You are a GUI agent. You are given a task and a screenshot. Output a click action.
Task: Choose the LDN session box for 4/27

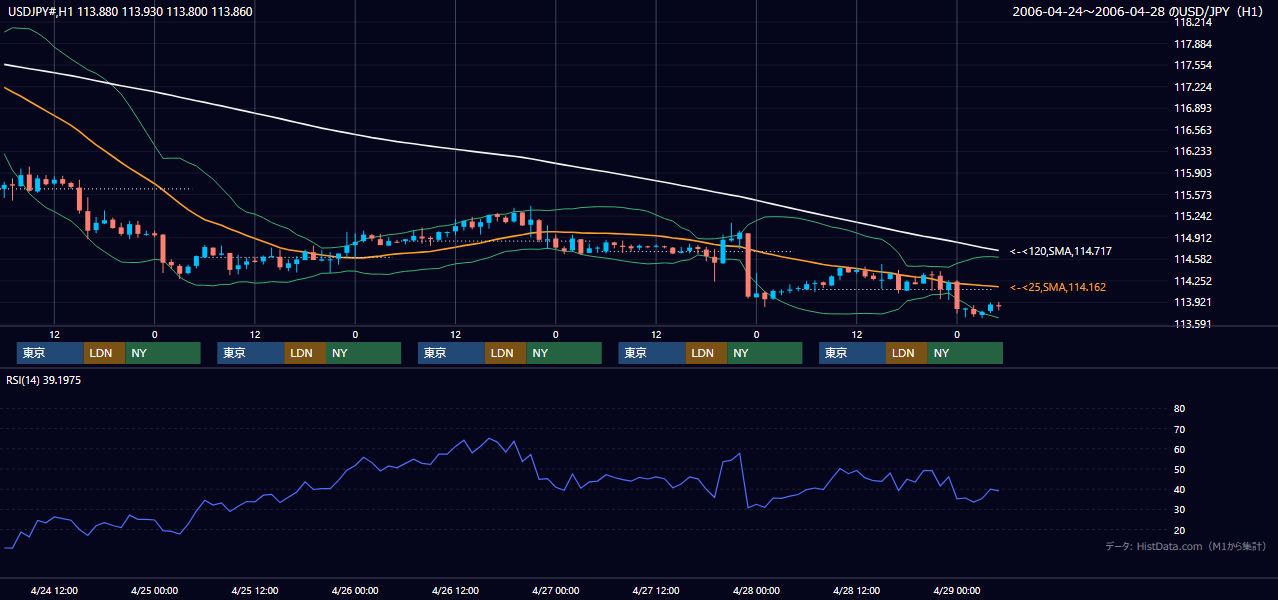(706, 353)
